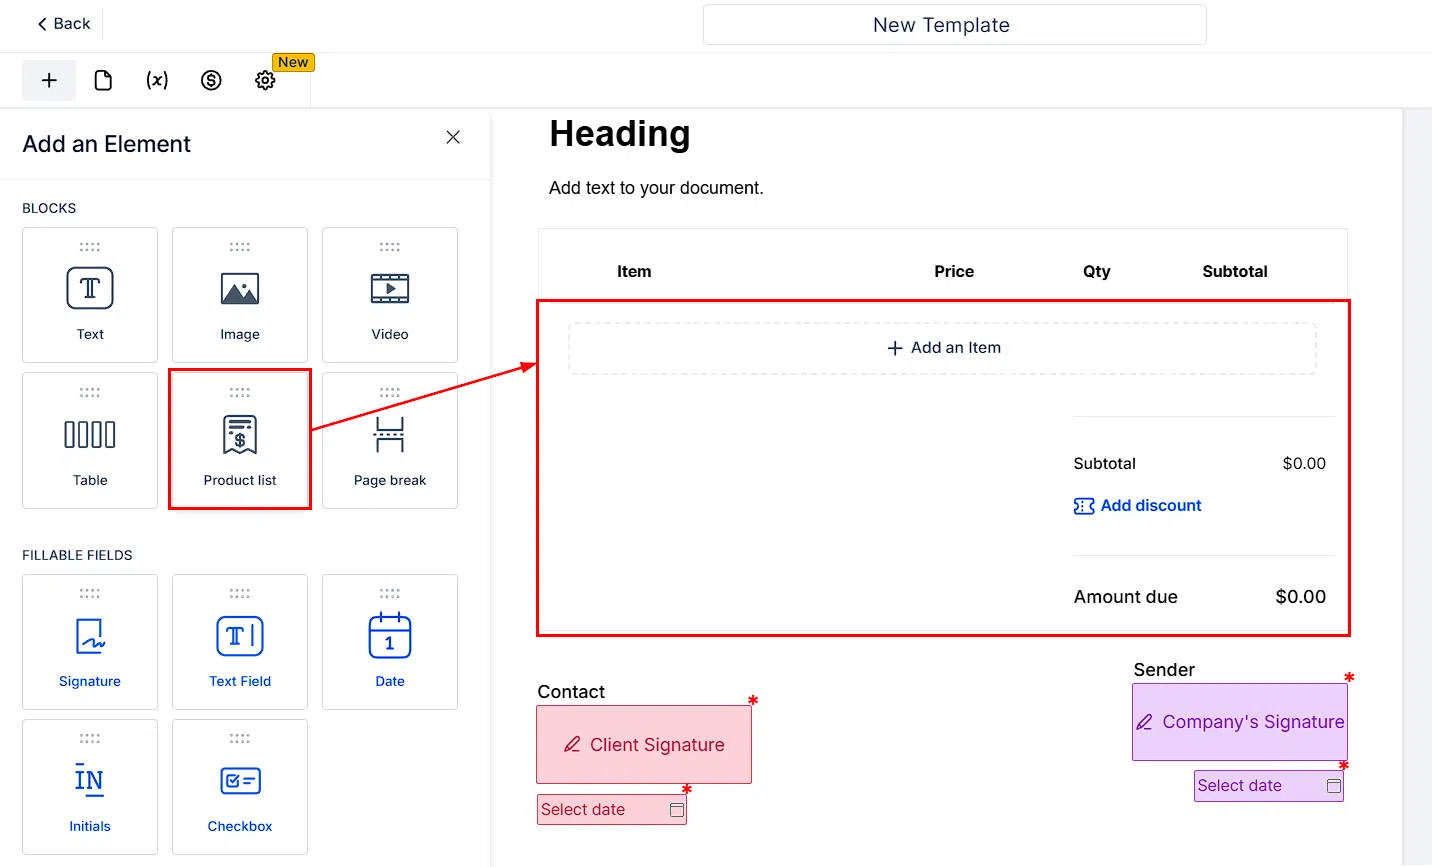Choose the Signature fillable field

(x=90, y=642)
